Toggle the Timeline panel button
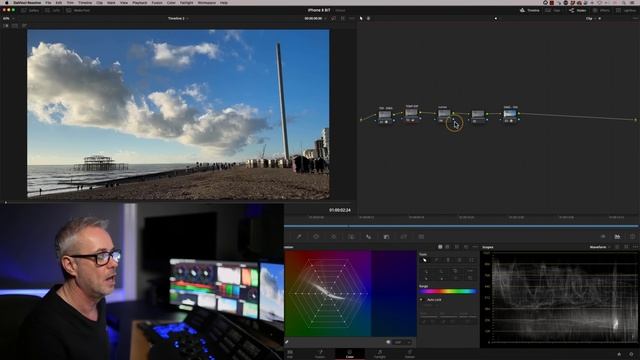Image resolution: width=640 pixels, height=360 pixels. coord(530,10)
